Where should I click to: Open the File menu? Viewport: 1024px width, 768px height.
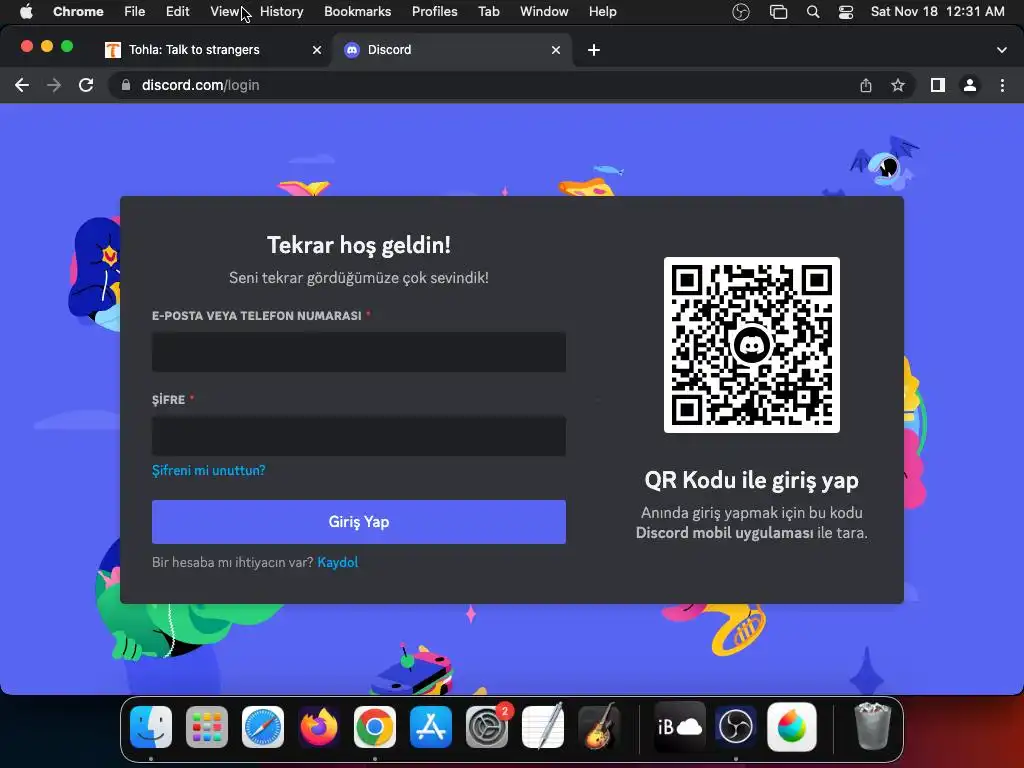click(135, 11)
